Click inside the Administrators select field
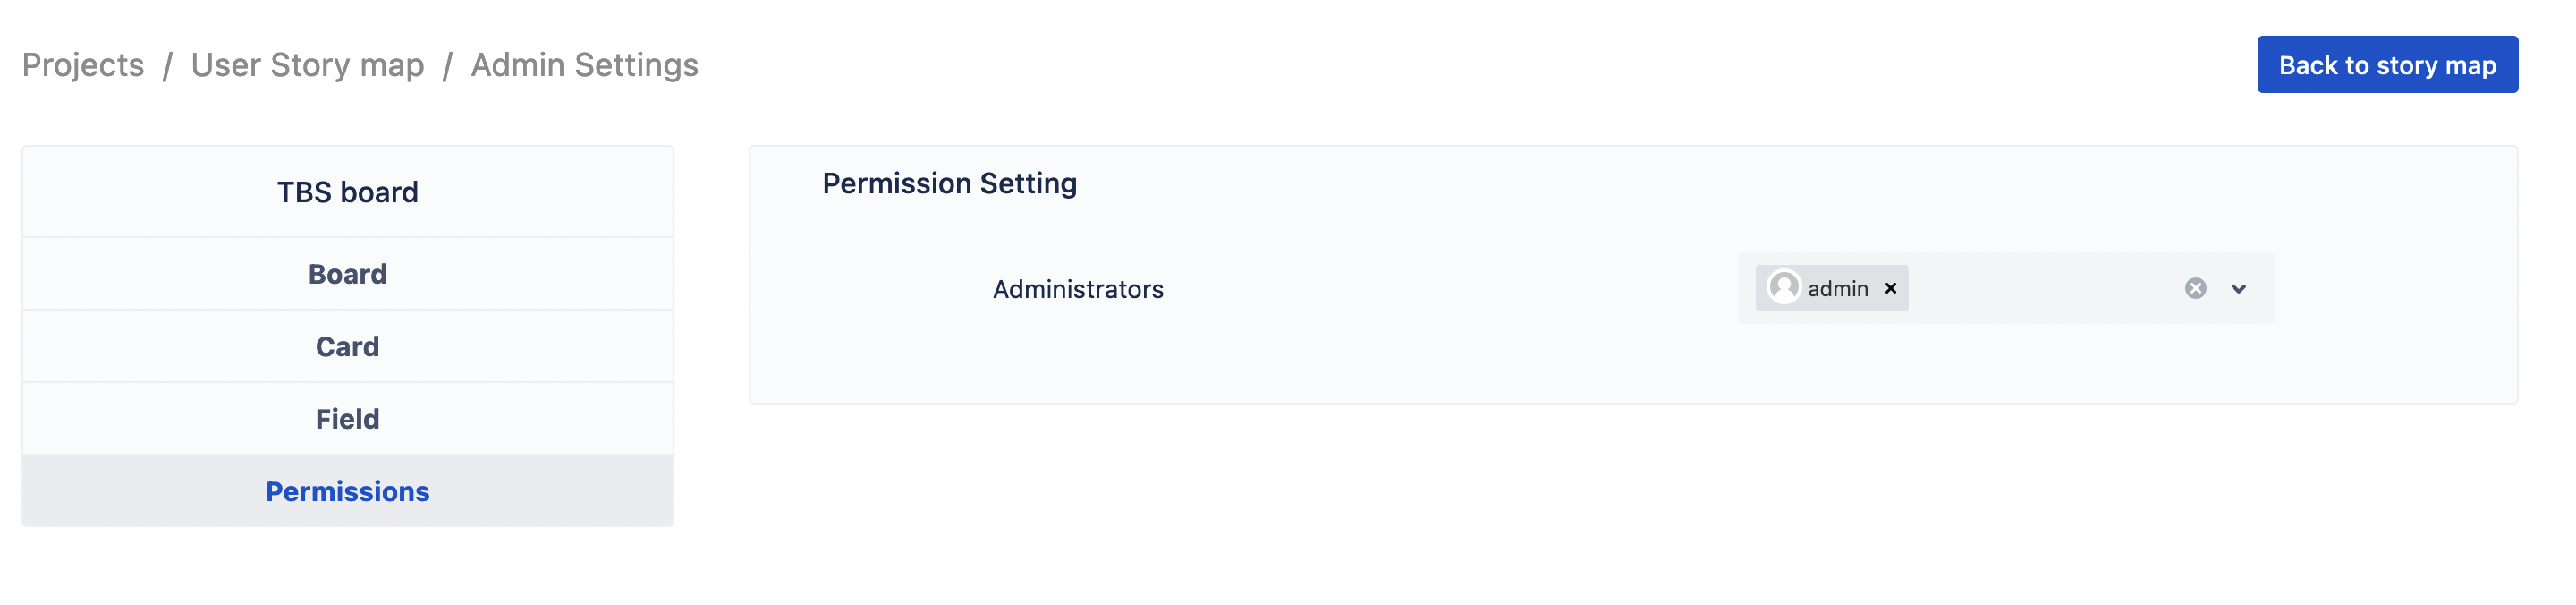This screenshot has height=605, width=2576. coord(2040,289)
